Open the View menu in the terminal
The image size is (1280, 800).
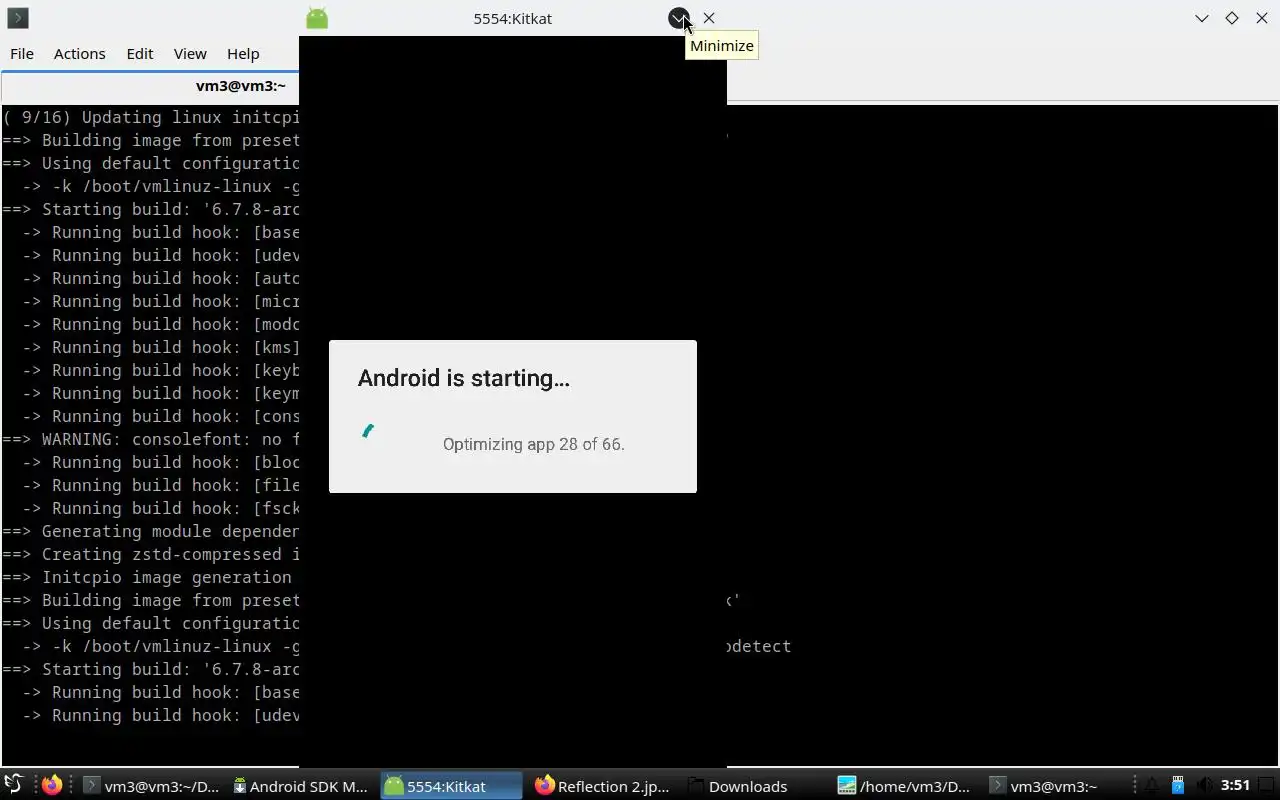click(190, 54)
